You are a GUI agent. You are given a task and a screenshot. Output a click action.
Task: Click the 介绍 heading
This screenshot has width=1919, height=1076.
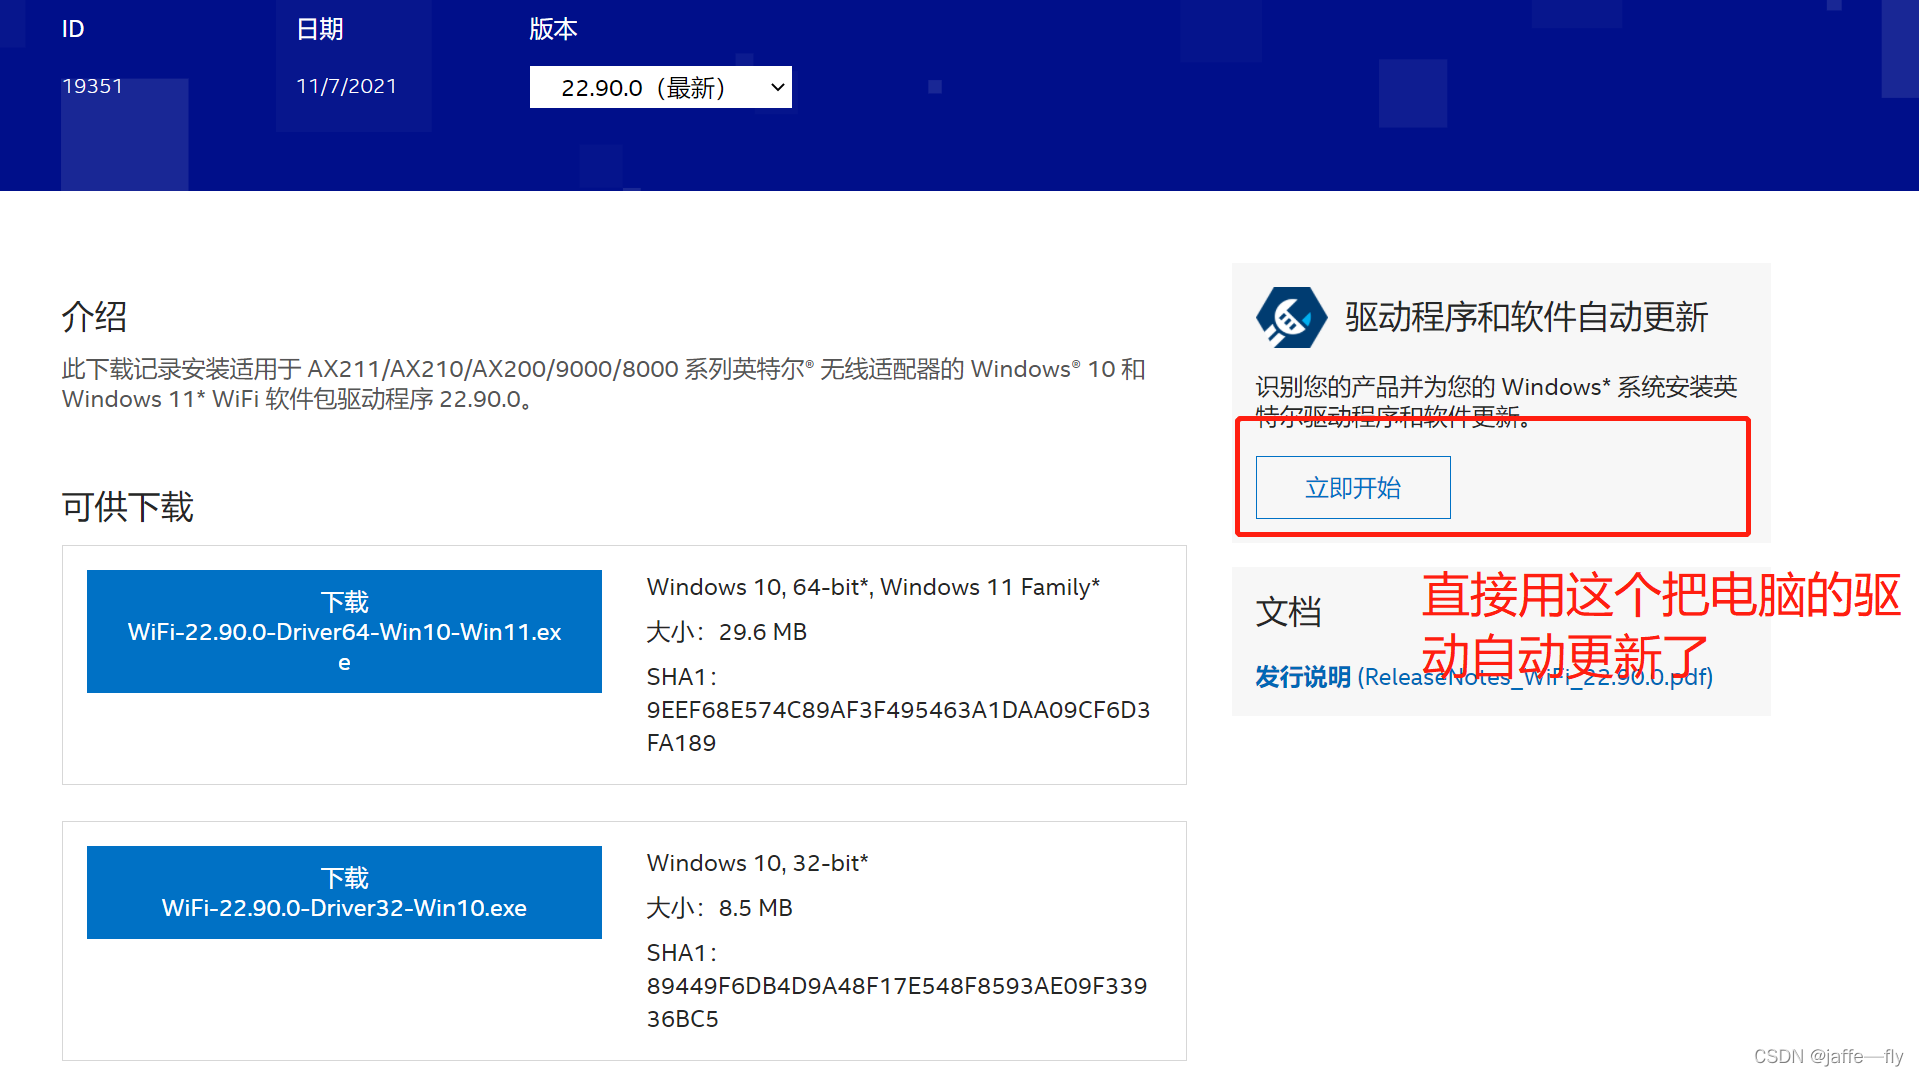point(94,317)
